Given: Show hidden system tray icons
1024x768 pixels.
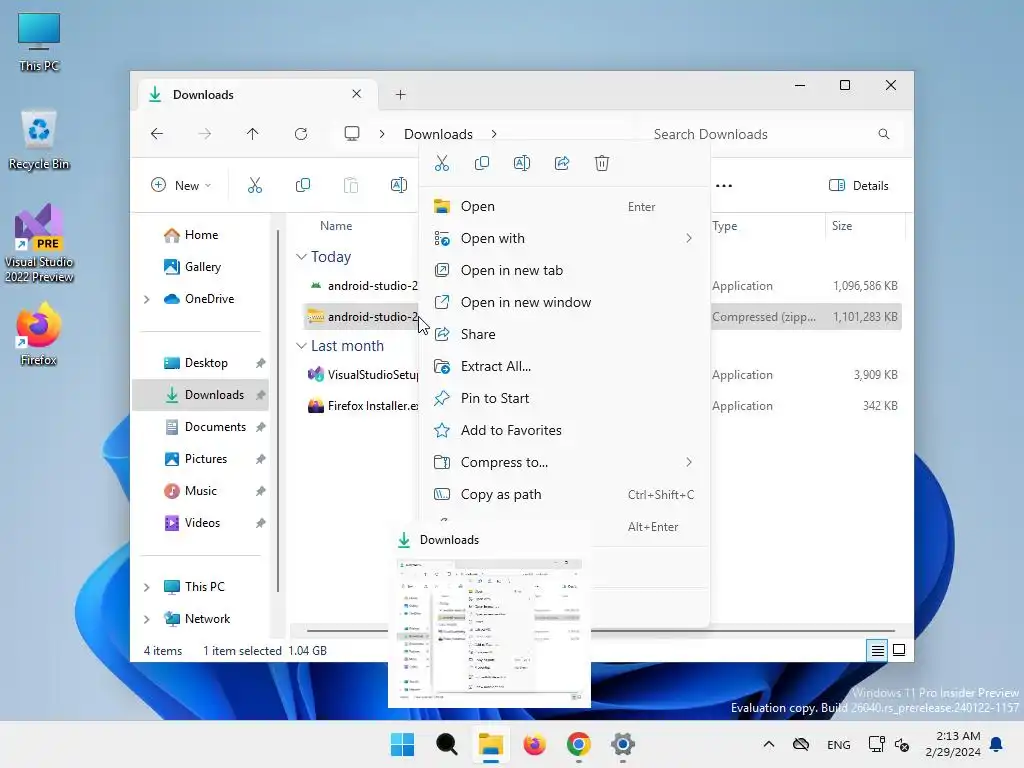Looking at the screenshot, I should (x=769, y=744).
